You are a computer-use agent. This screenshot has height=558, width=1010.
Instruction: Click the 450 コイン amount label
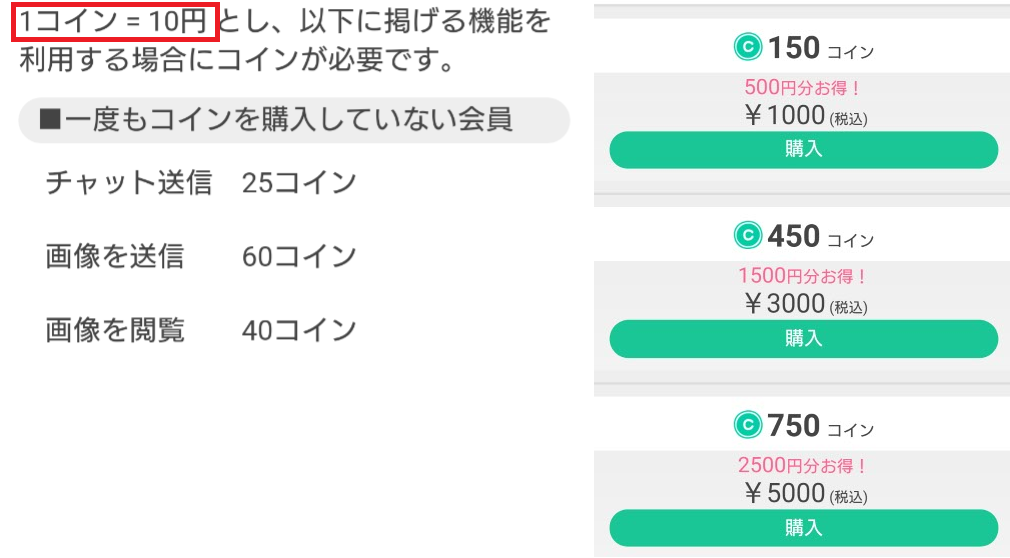(820, 237)
